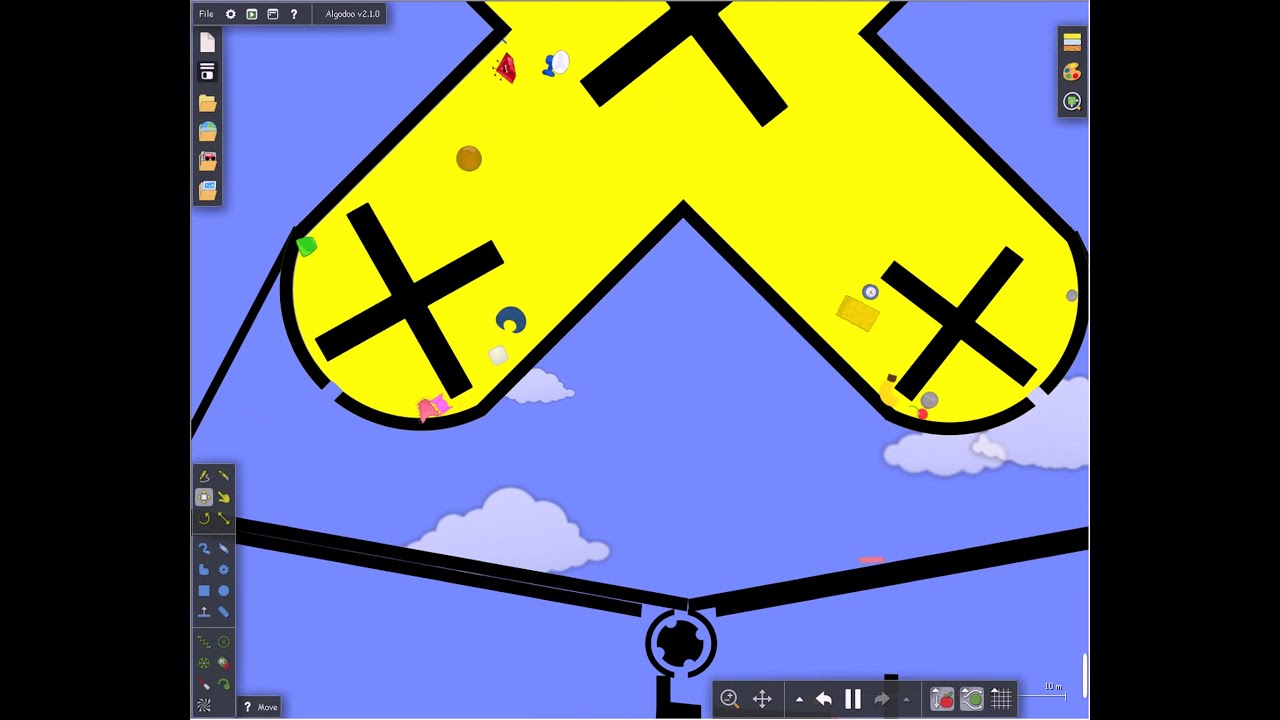The height and width of the screenshot is (720, 1280).
Task: Click the orange ball in yellow area
Action: pos(469,158)
